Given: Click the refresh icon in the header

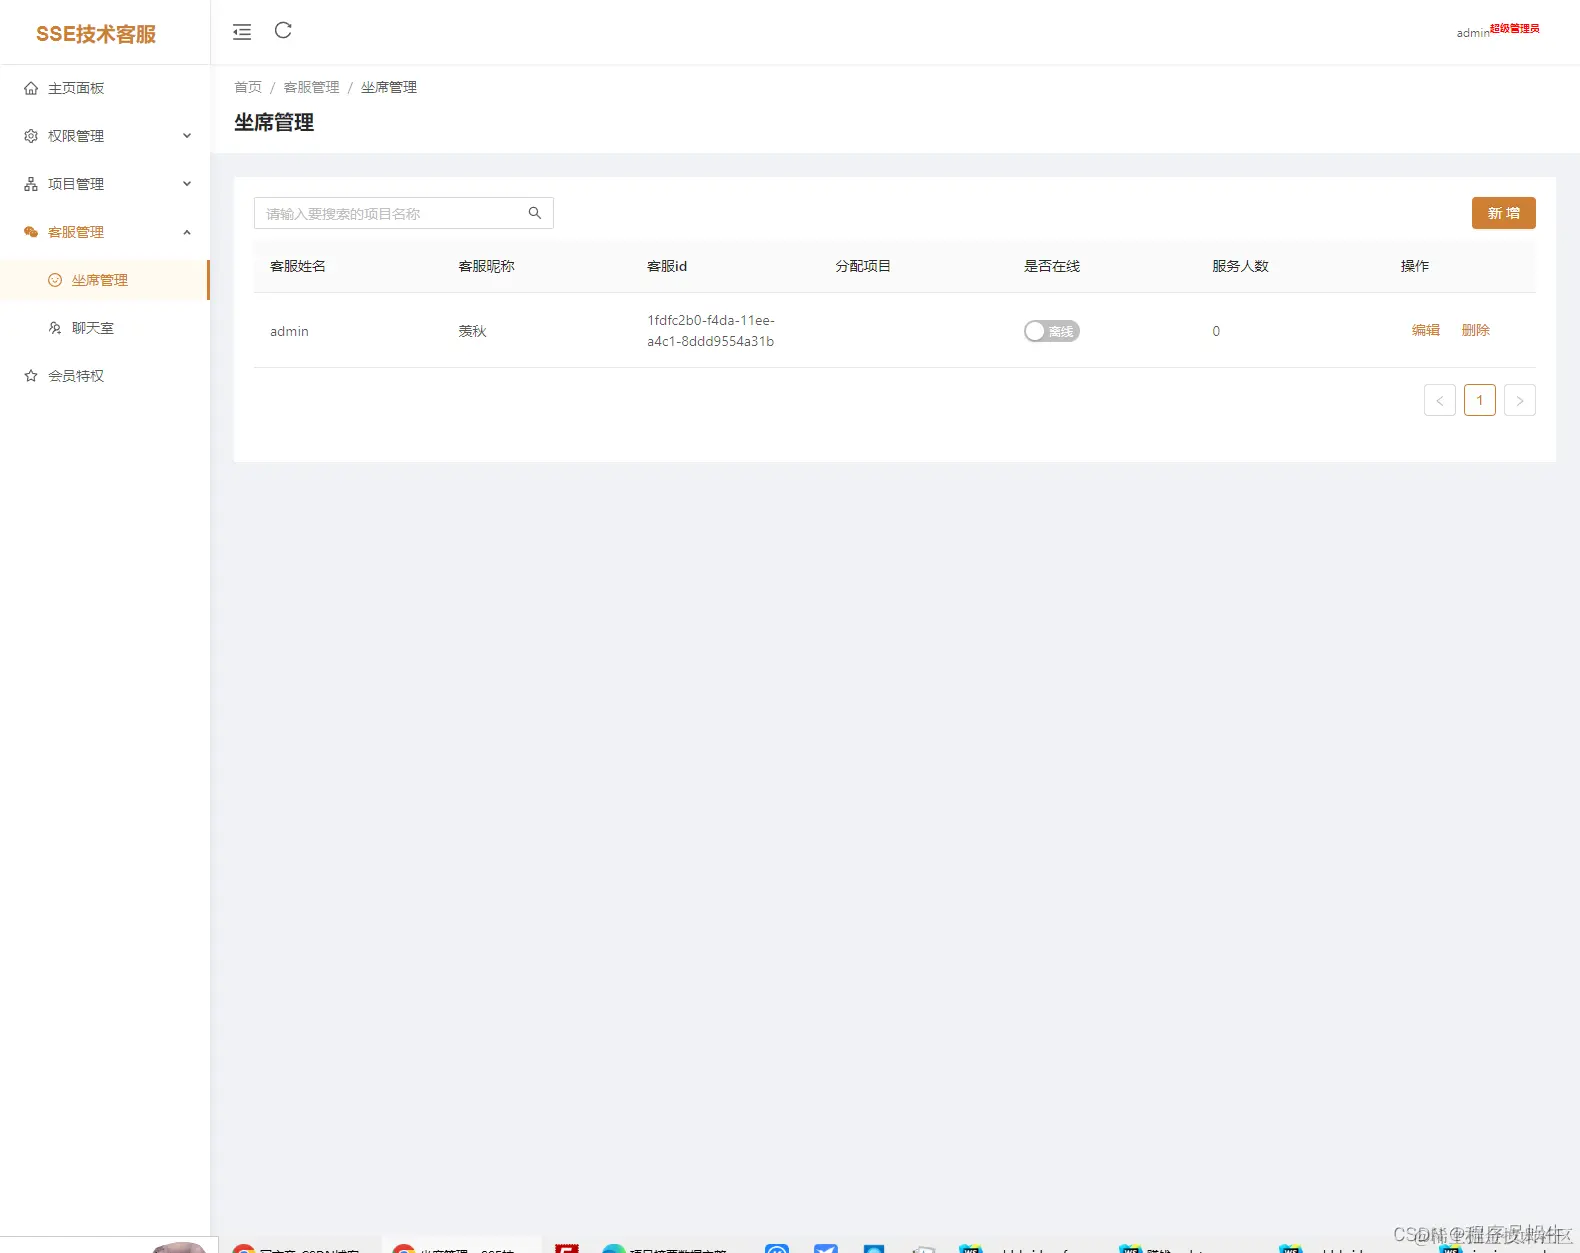Looking at the screenshot, I should point(283,30).
